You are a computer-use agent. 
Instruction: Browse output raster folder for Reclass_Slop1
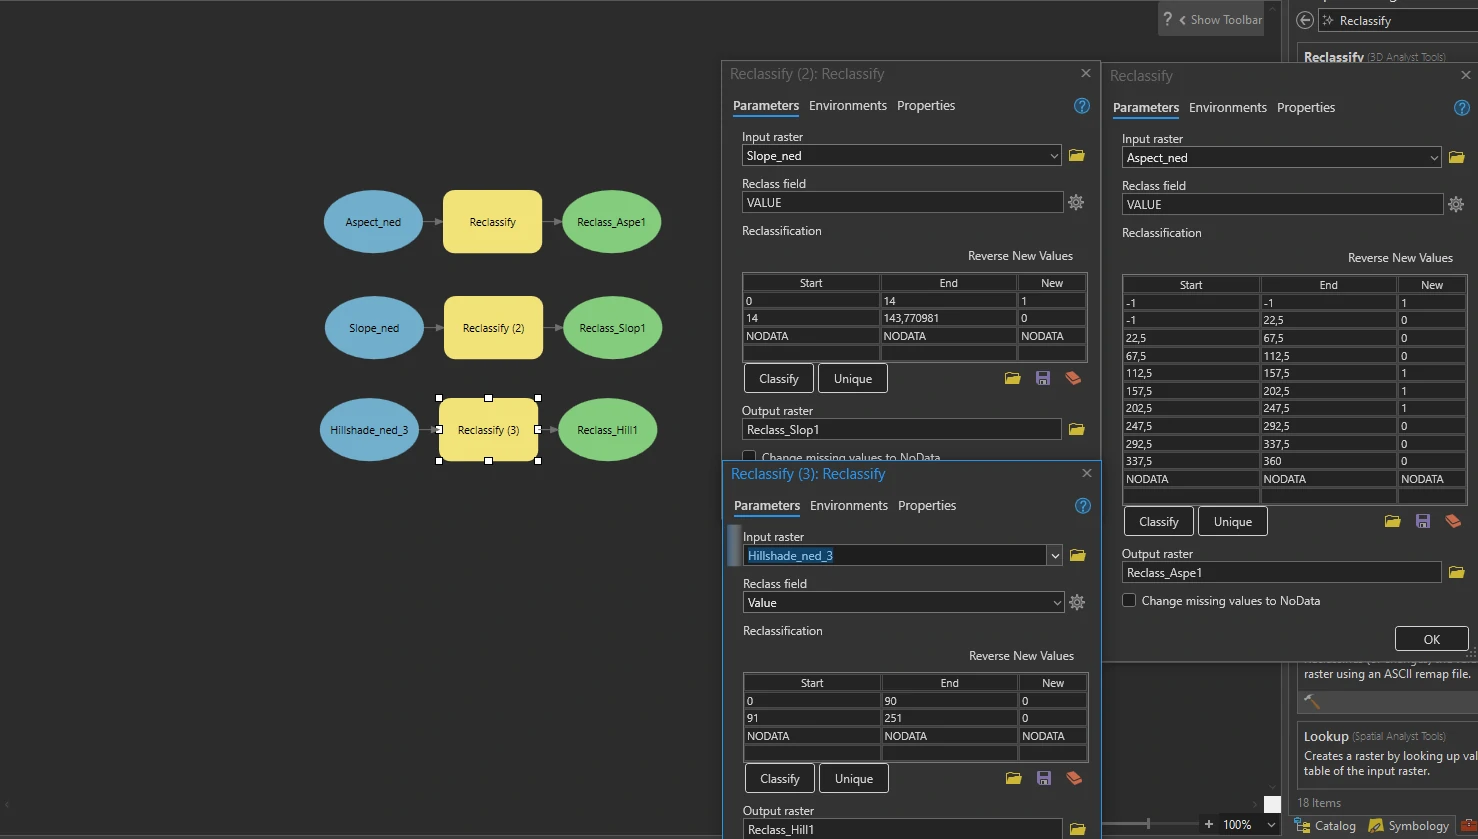pos(1077,429)
